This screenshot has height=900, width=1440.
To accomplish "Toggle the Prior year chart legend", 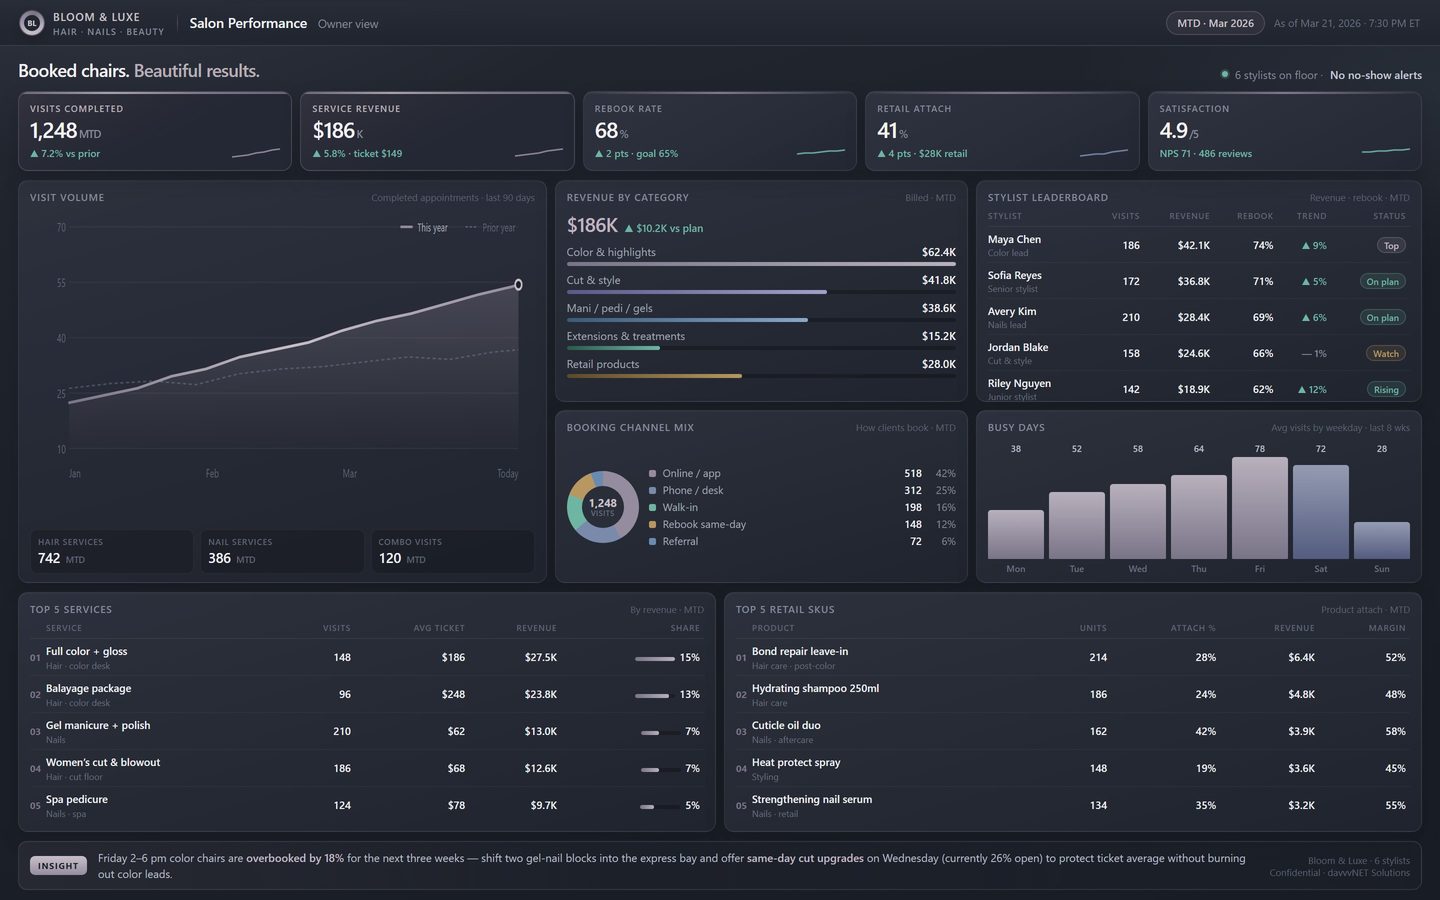I will pyautogui.click(x=491, y=228).
